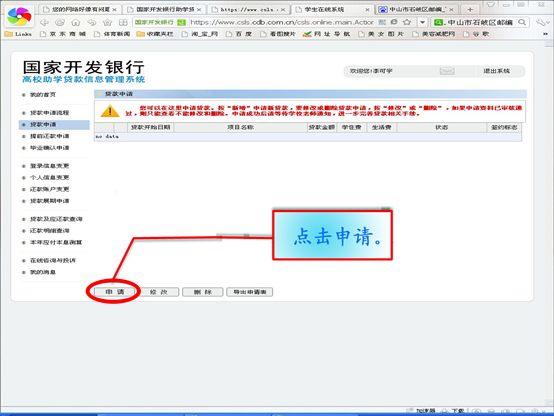Screen dimensions: 554x416
Task: Click the colorful browser logo icon
Action: tap(19, 16)
